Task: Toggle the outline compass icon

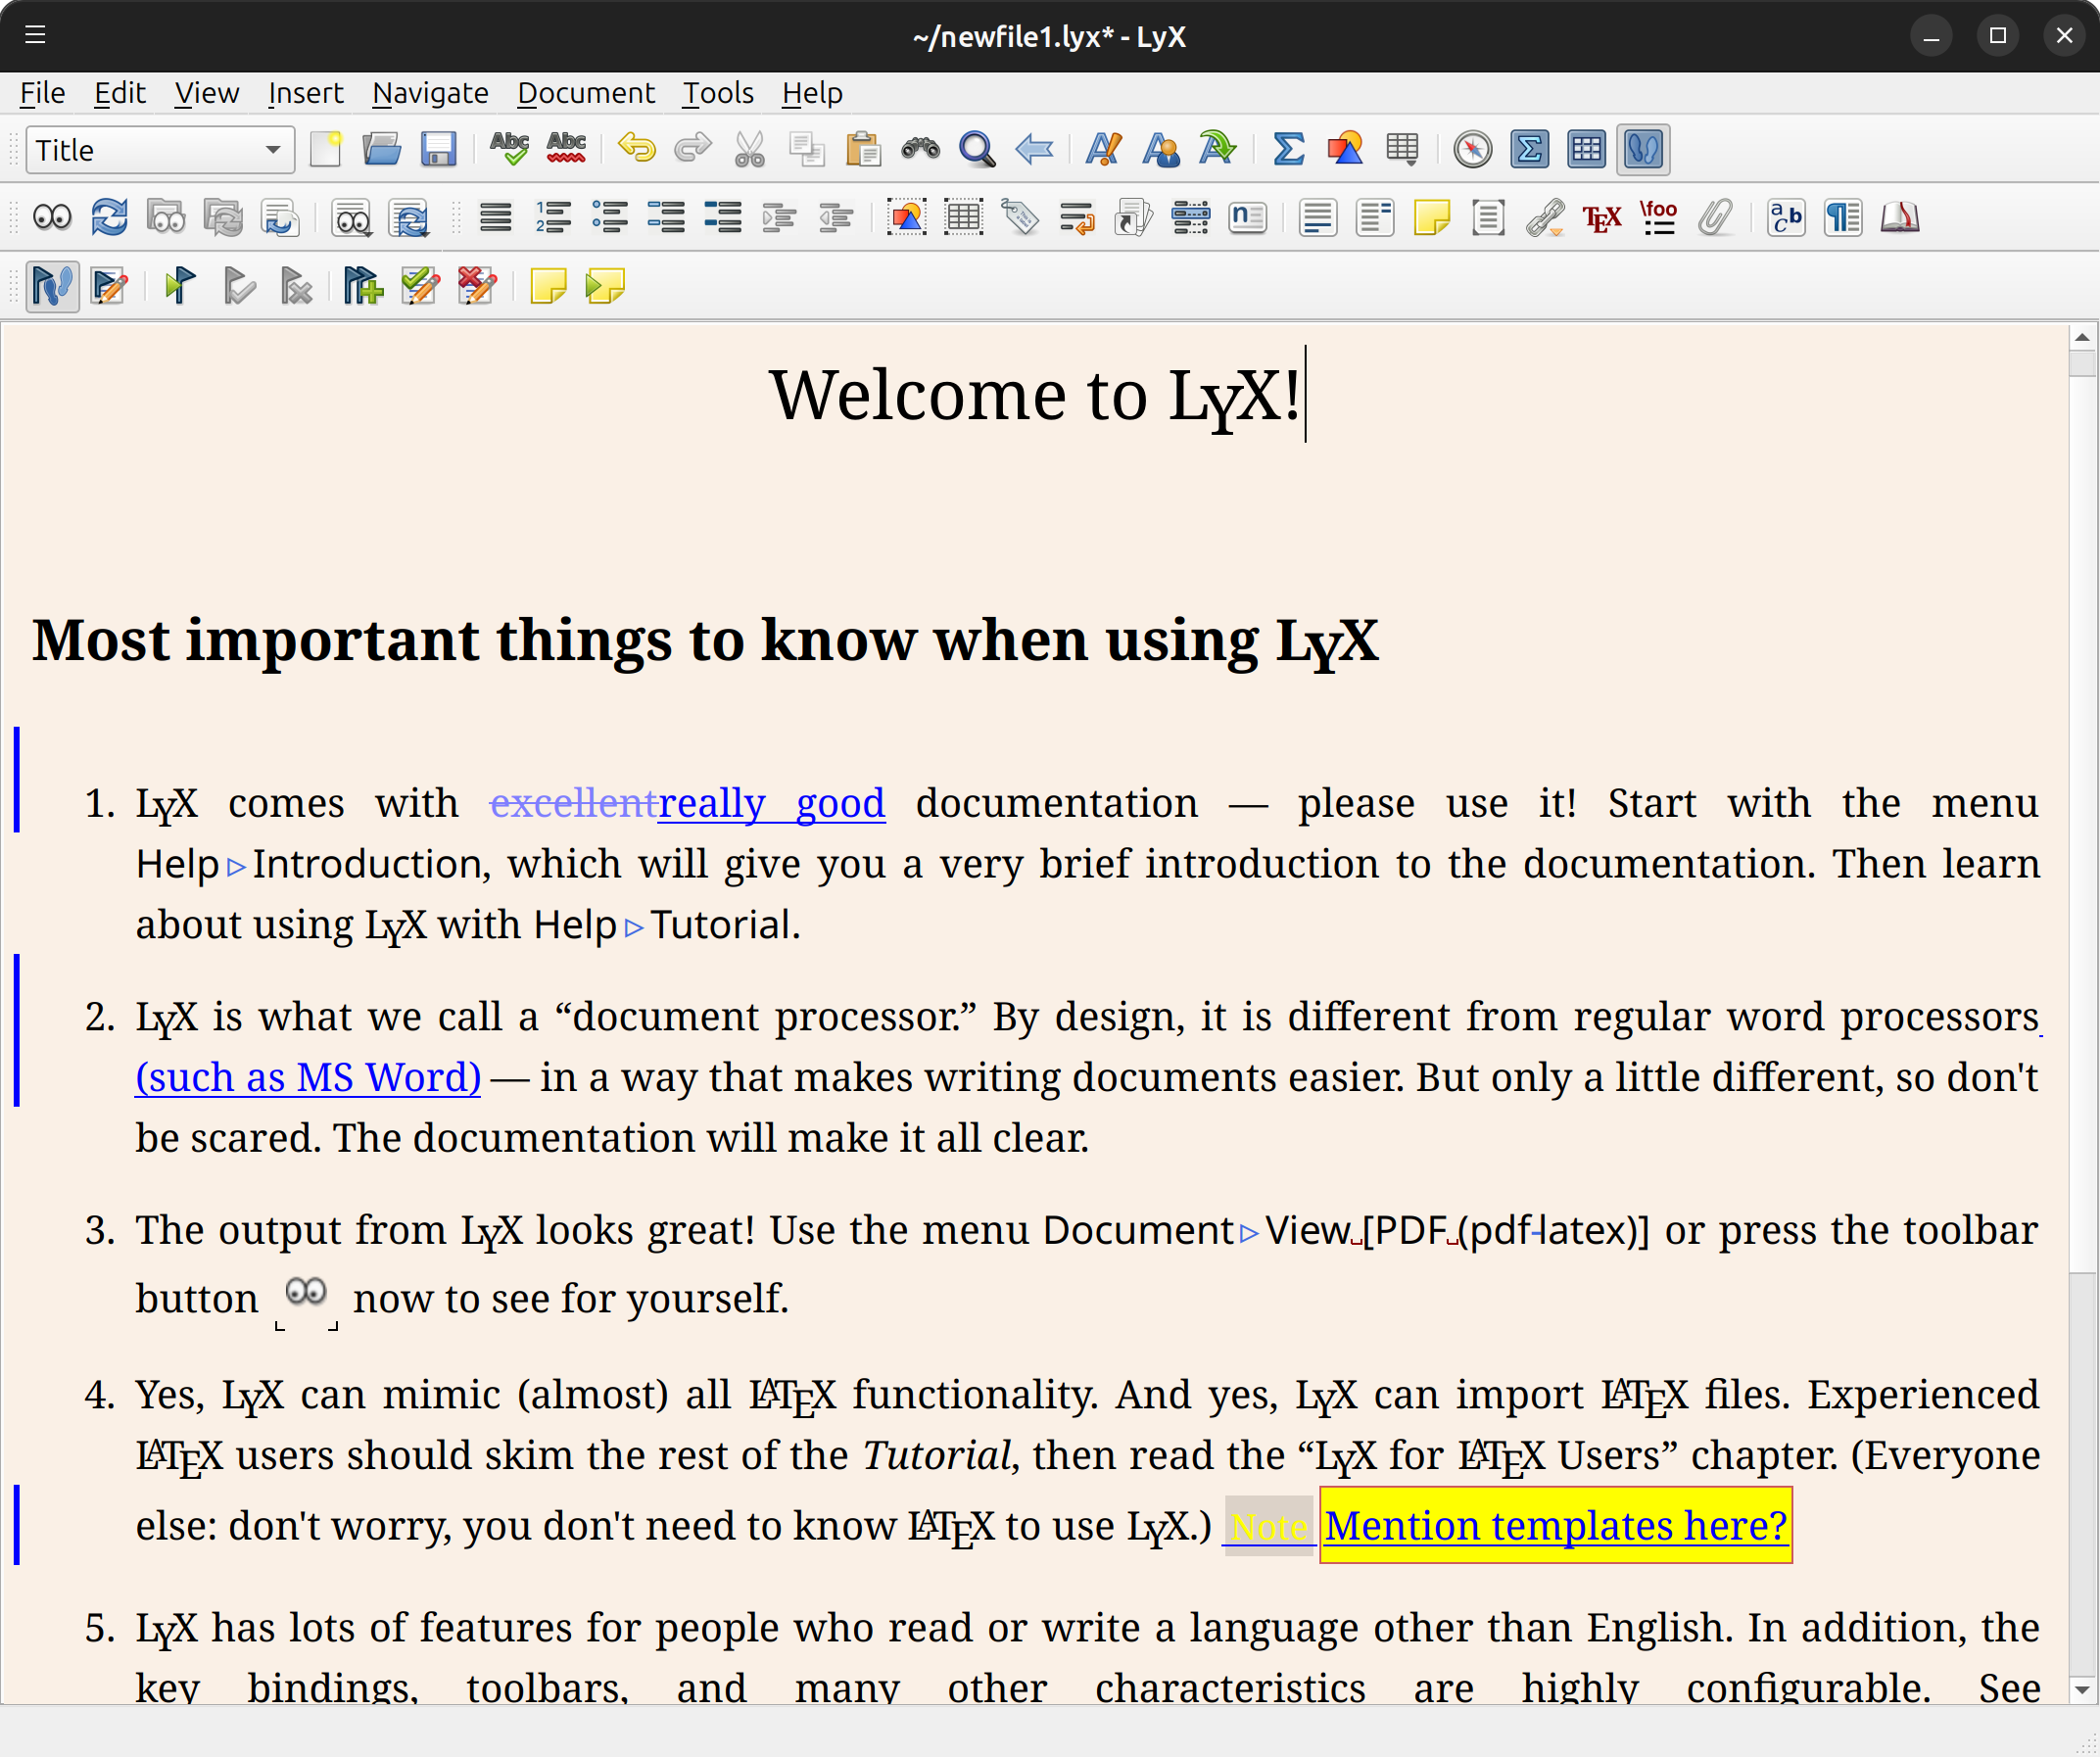Action: (1472, 150)
